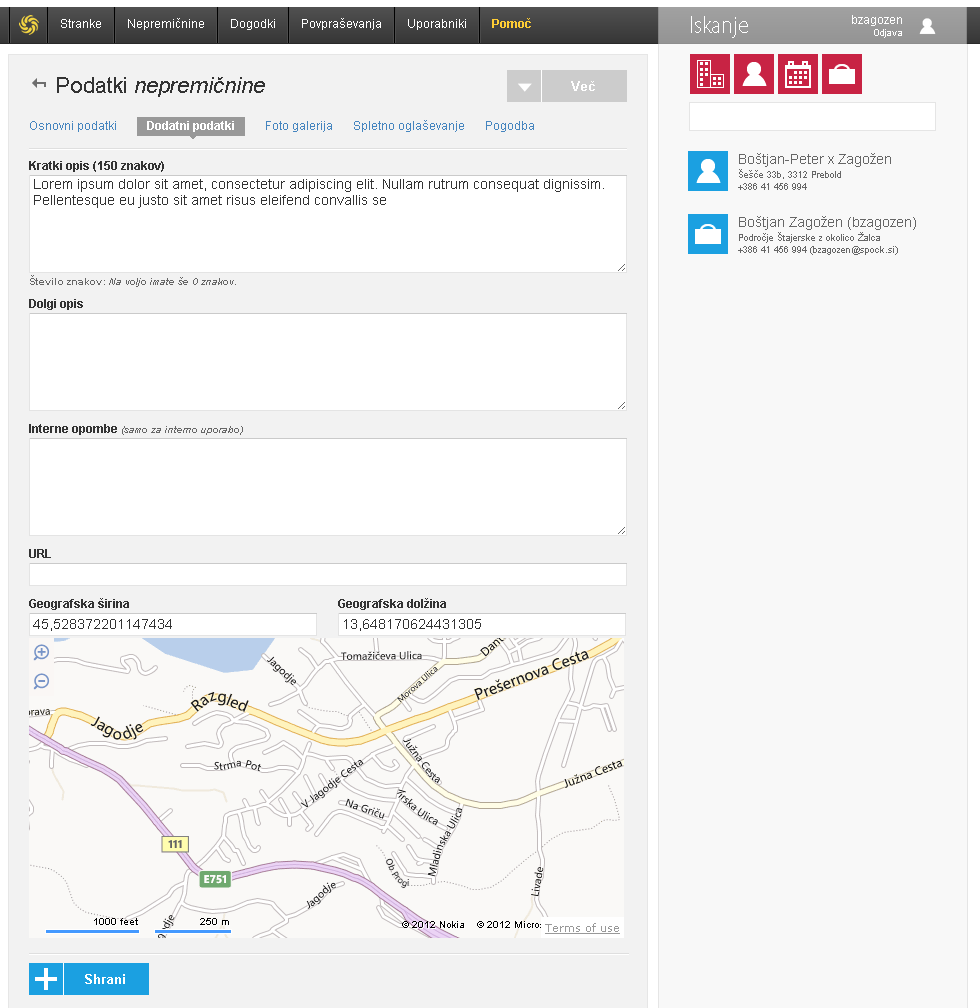Click into the Iskanje search field
Viewport: 980px width, 1008px height.
point(812,116)
